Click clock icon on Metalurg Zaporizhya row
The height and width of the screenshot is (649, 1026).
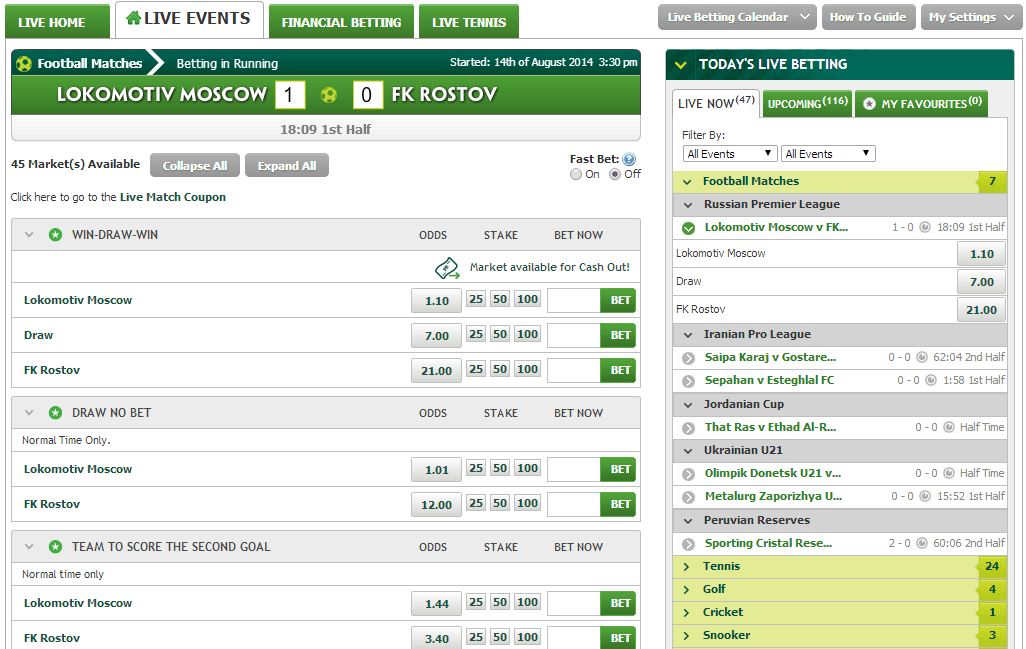coord(925,496)
